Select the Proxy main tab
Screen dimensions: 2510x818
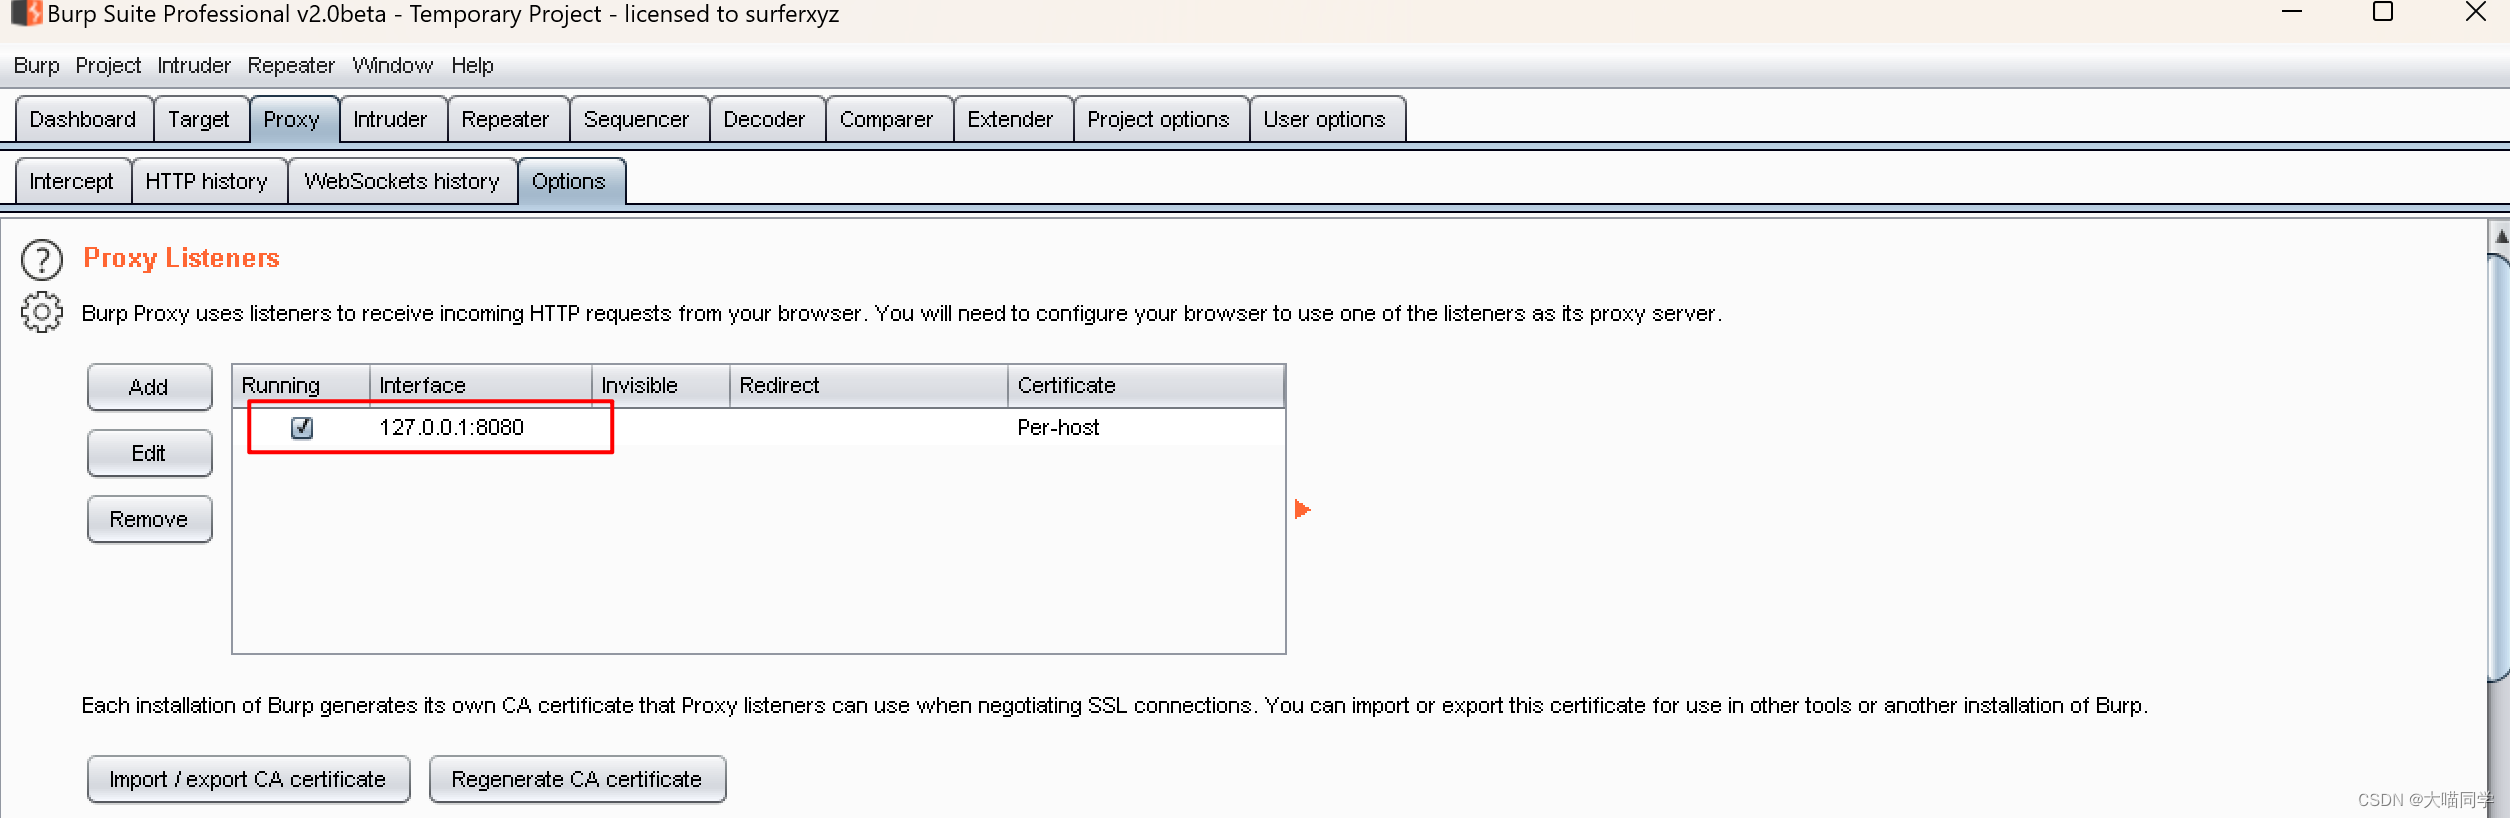pyautogui.click(x=293, y=120)
